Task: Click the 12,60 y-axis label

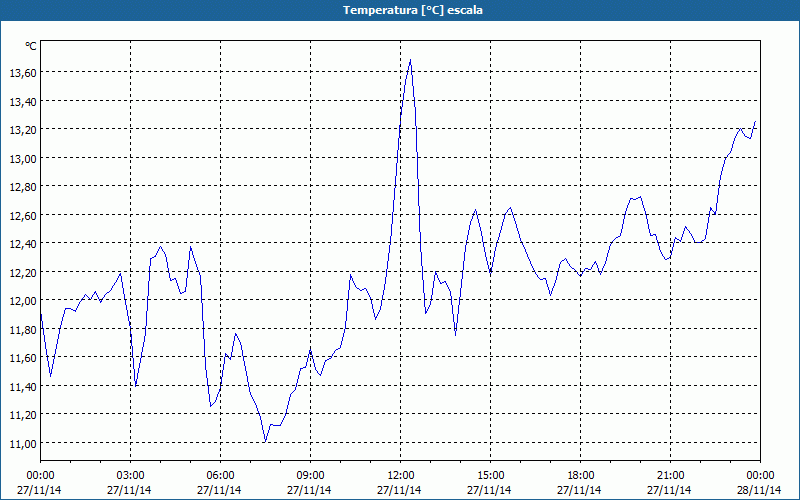Action: click(23, 215)
